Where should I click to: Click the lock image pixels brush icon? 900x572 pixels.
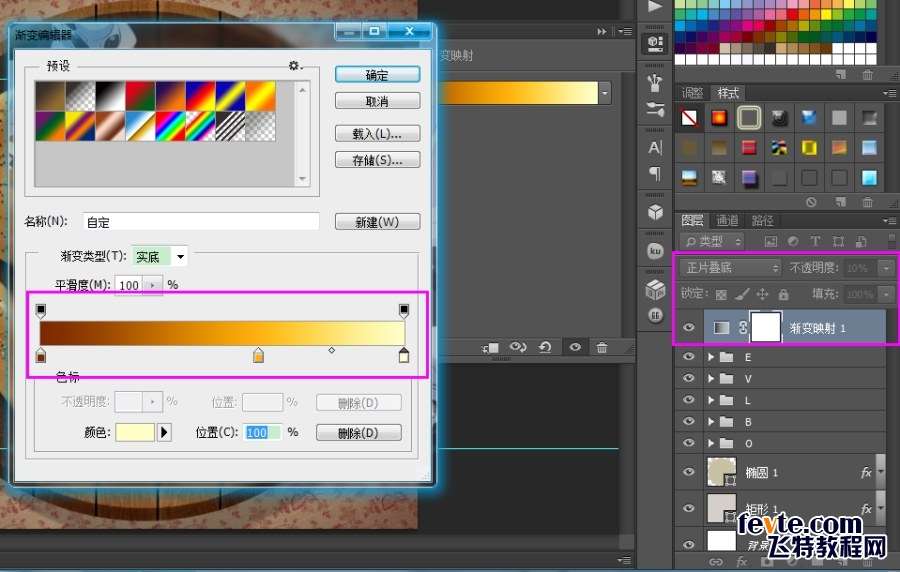[x=742, y=294]
